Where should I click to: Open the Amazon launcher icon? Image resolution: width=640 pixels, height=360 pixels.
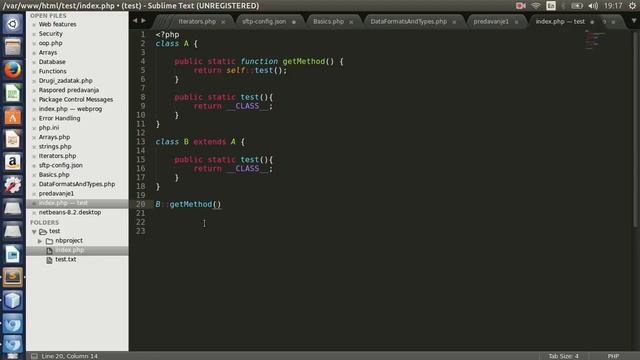click(13, 162)
